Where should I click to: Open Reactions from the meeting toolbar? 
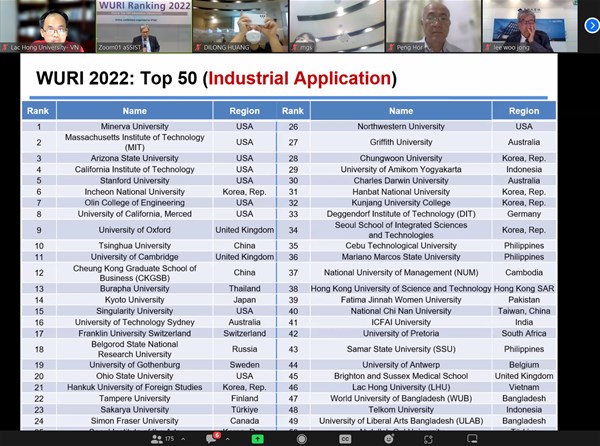click(x=389, y=439)
